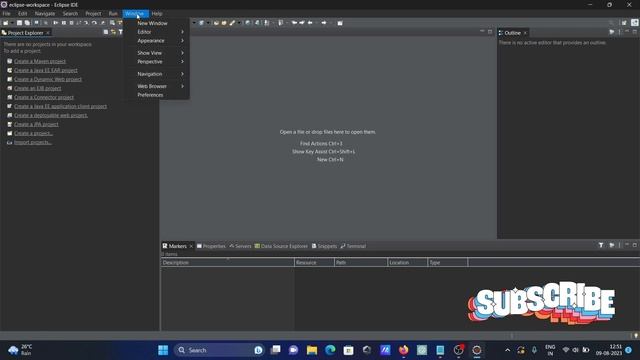Click the Project Explorer filter icon
This screenshot has height=360, width=640.
point(120,32)
